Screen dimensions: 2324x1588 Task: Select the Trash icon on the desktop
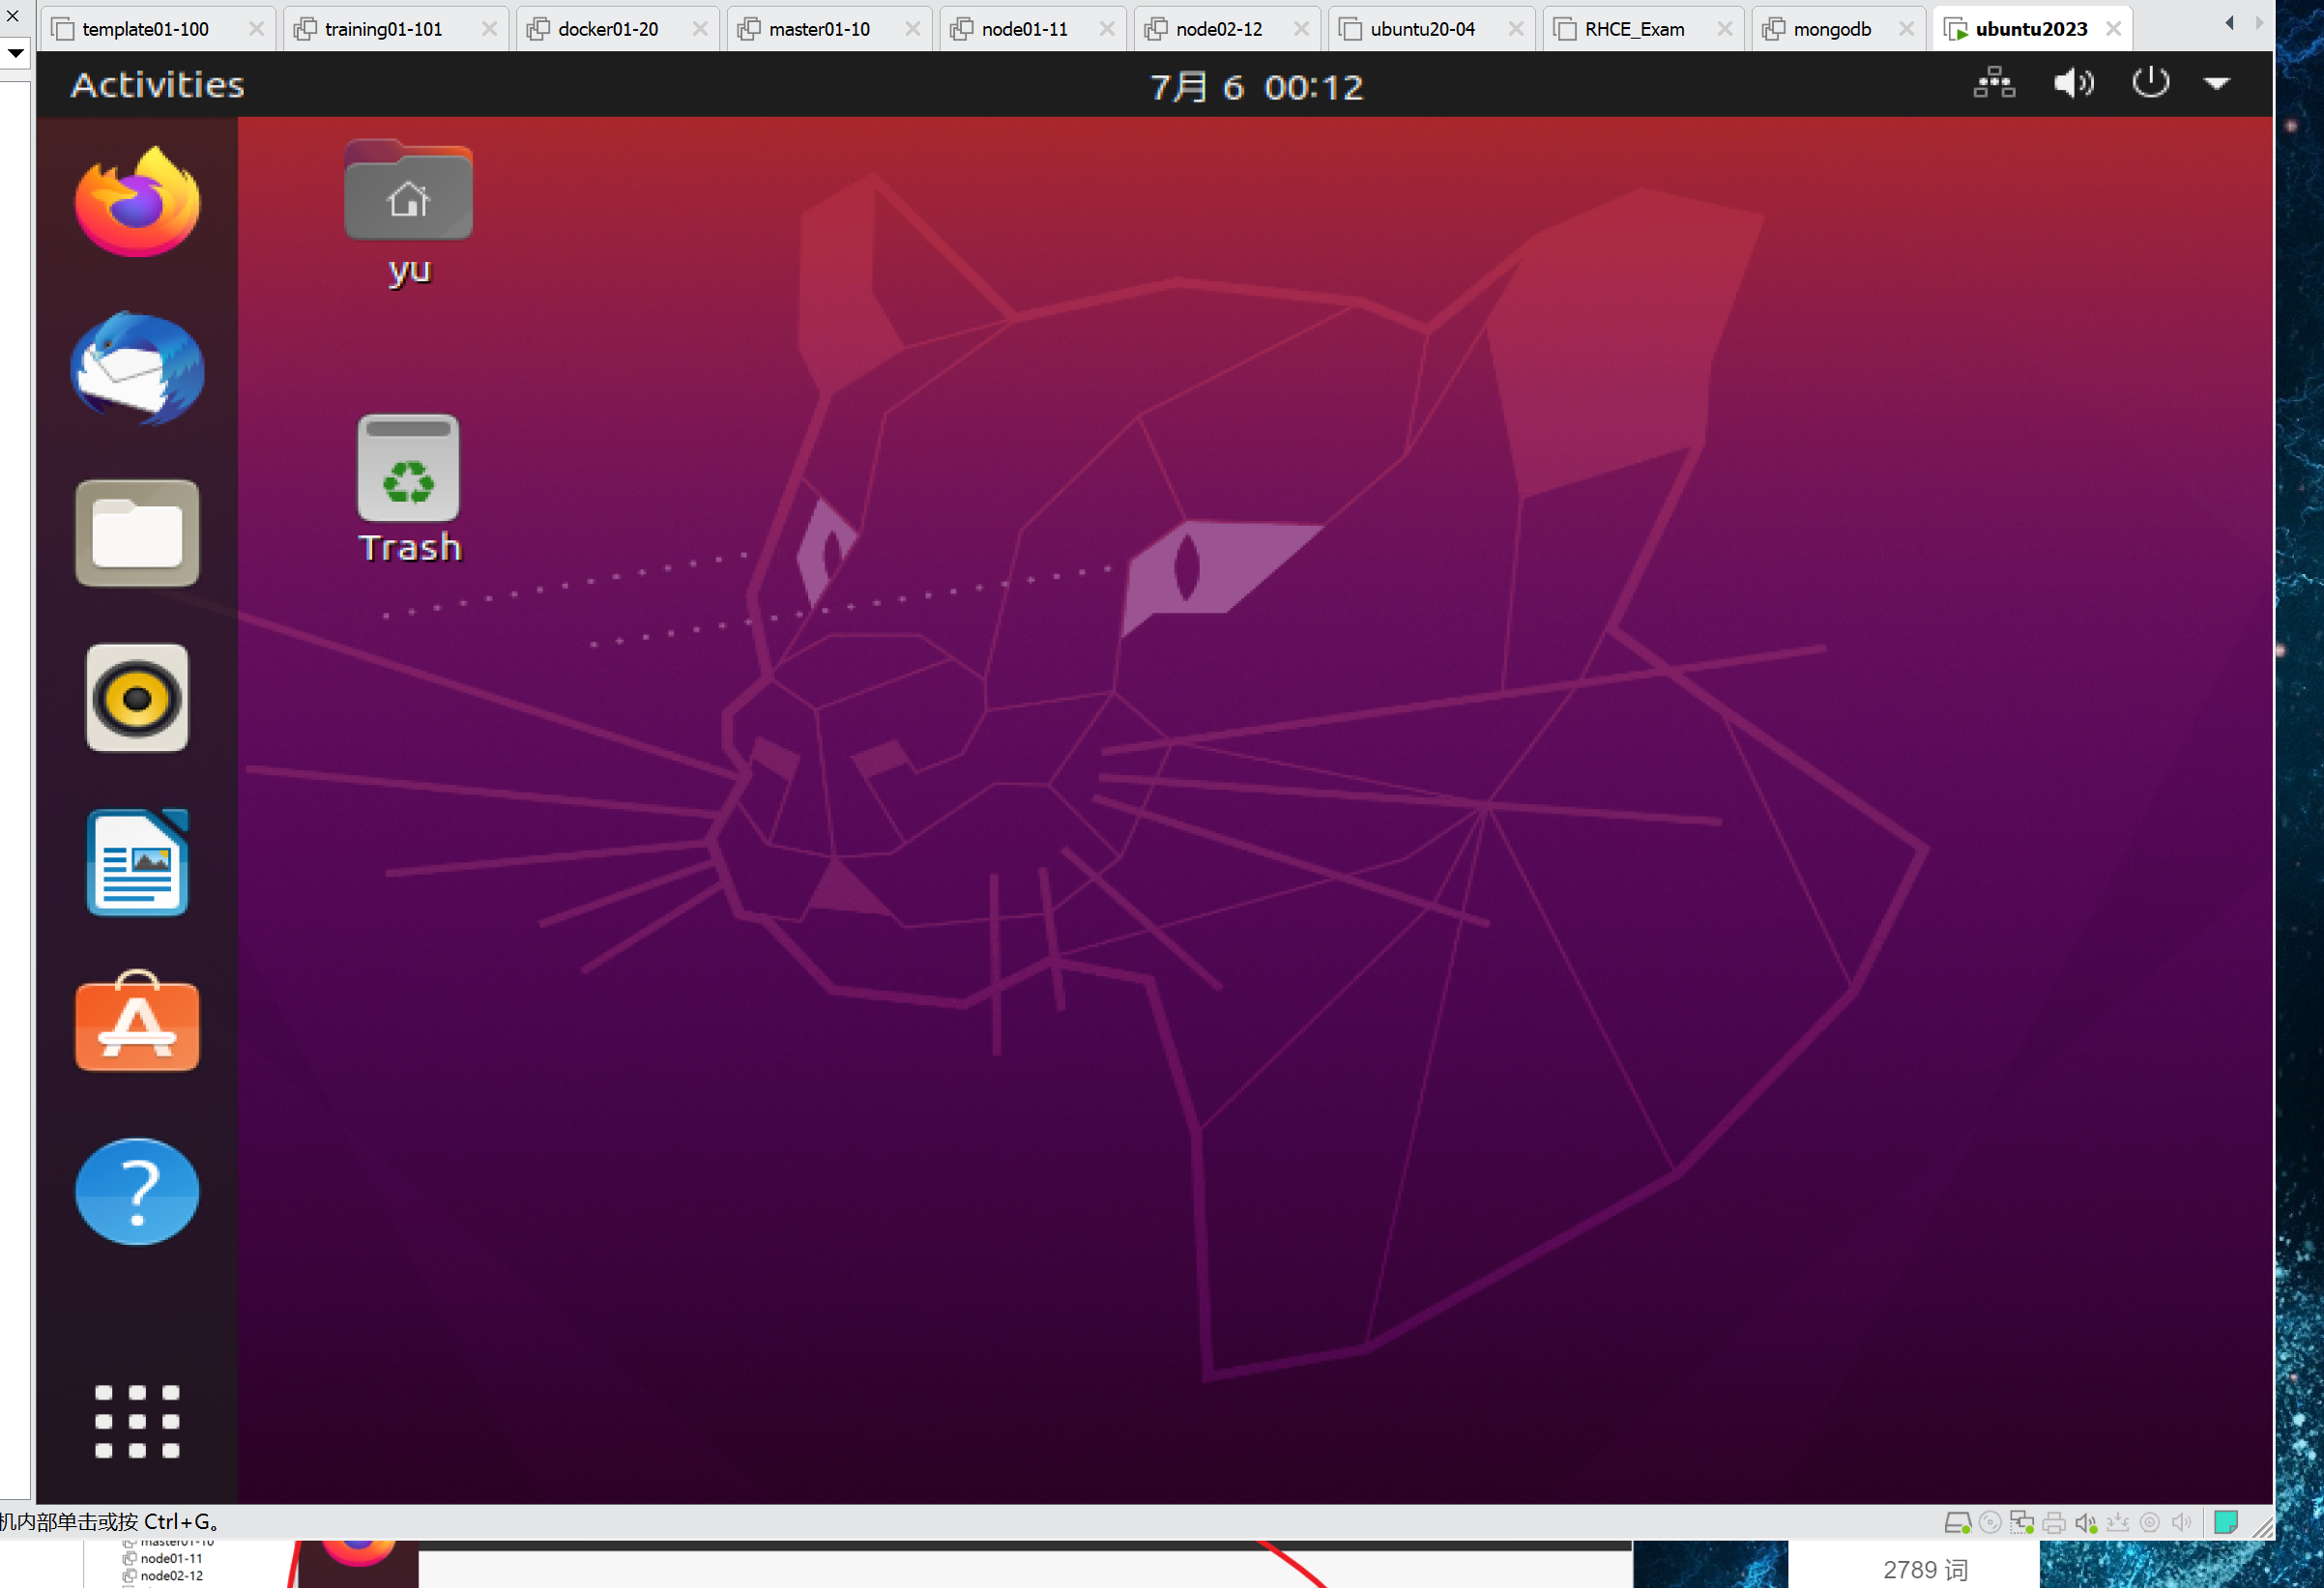(409, 490)
